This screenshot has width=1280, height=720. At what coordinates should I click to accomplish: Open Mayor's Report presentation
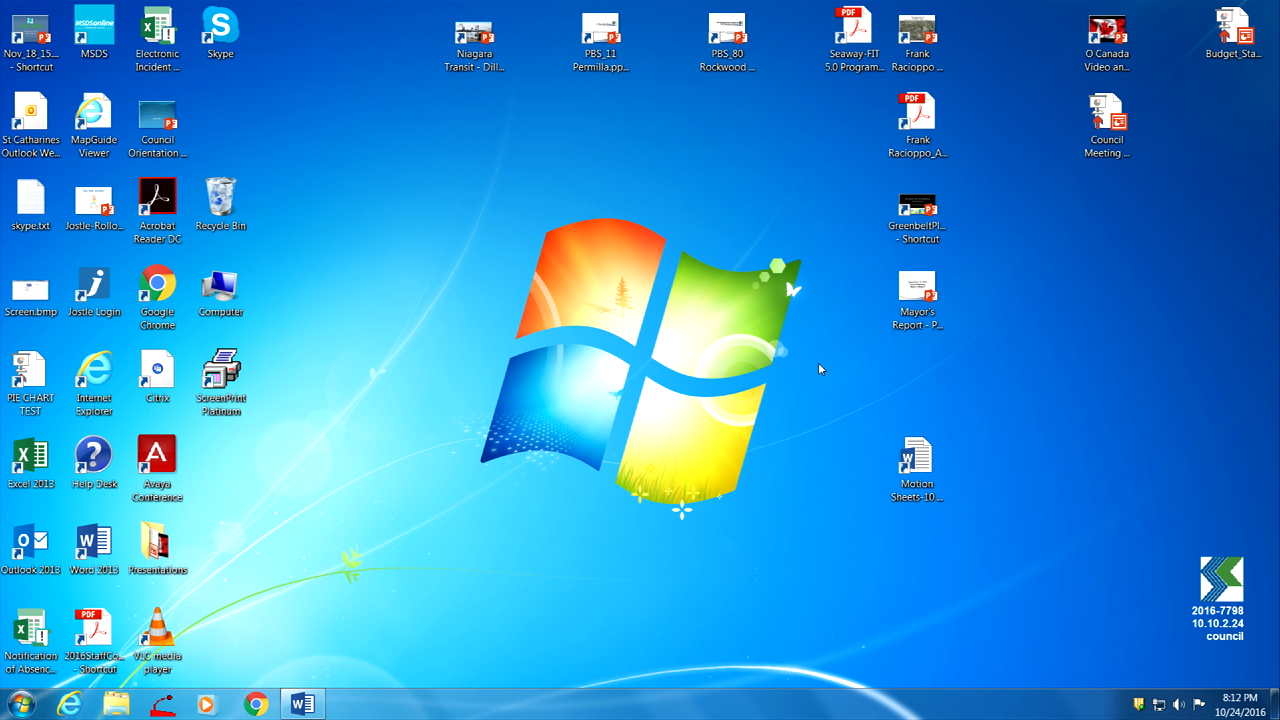click(917, 301)
